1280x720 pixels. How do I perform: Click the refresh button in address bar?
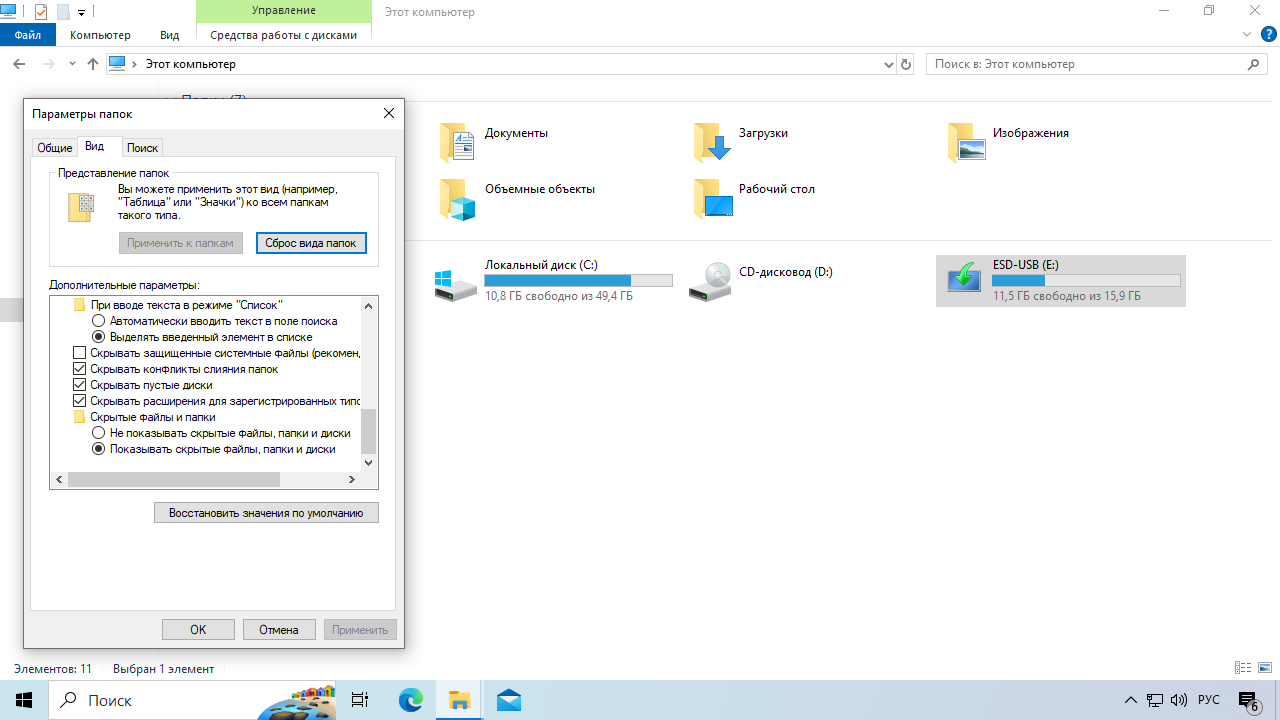click(x=906, y=64)
